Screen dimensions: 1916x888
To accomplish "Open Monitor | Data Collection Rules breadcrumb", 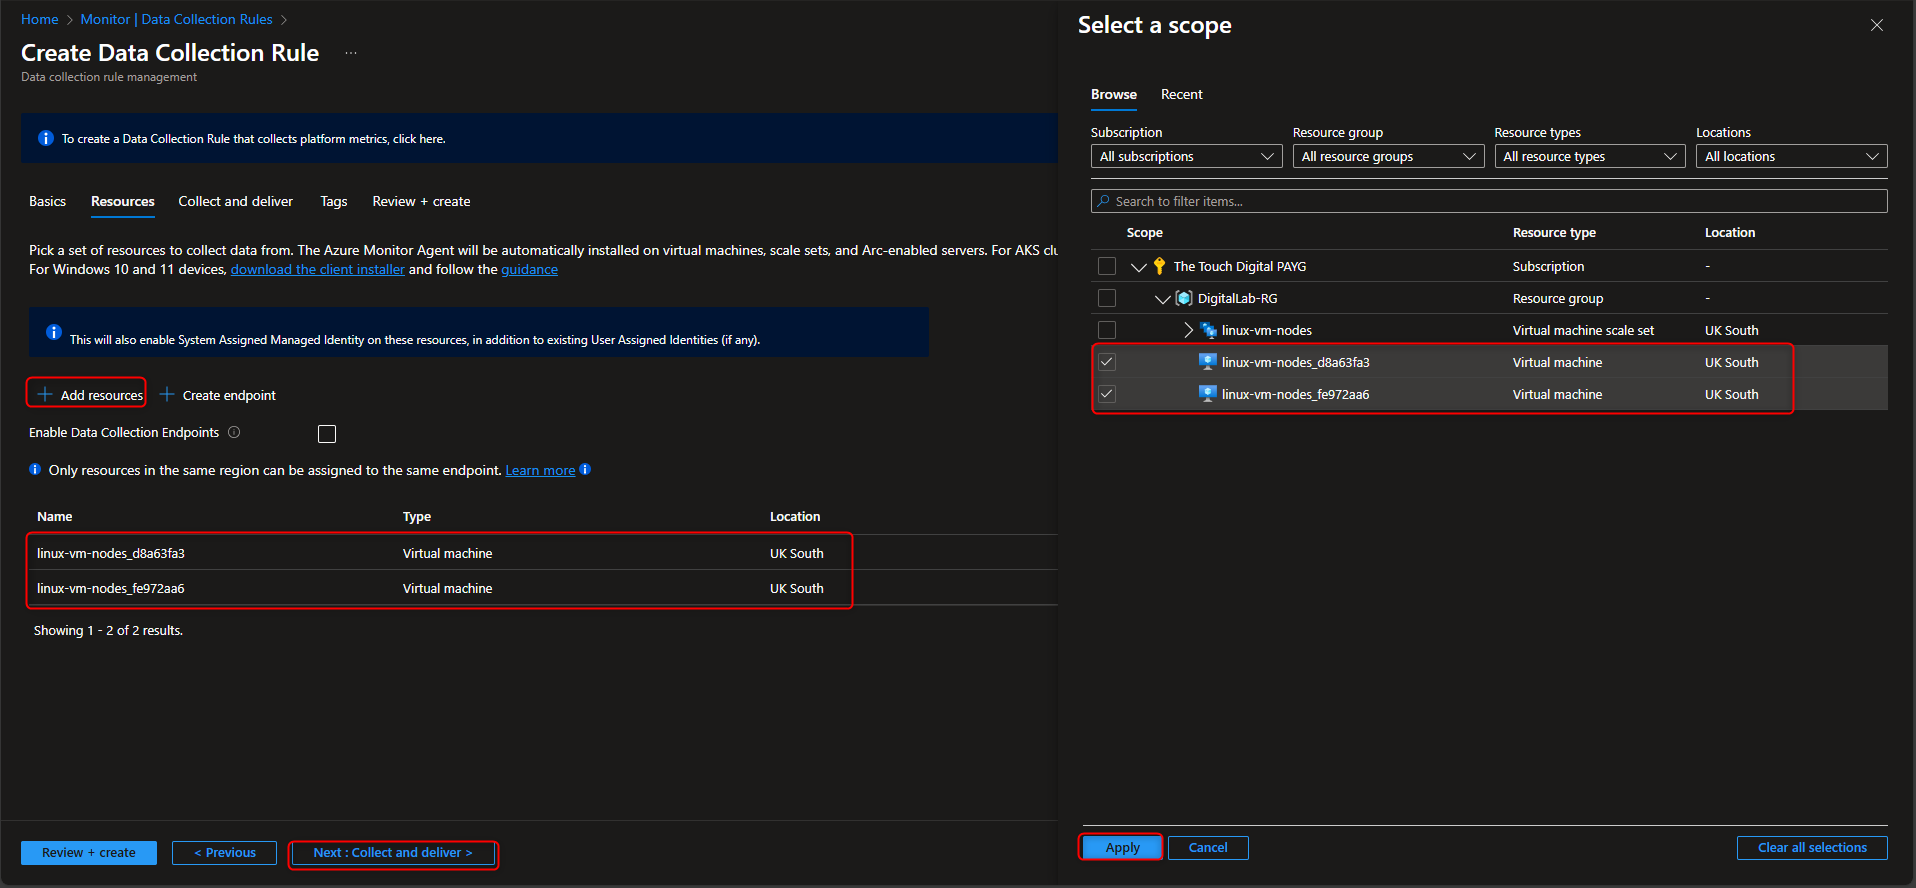I will pos(176,19).
